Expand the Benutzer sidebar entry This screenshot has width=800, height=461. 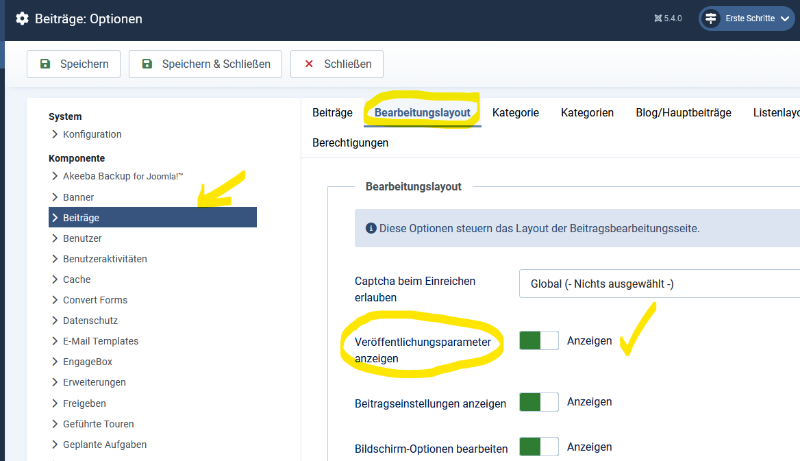click(x=82, y=238)
